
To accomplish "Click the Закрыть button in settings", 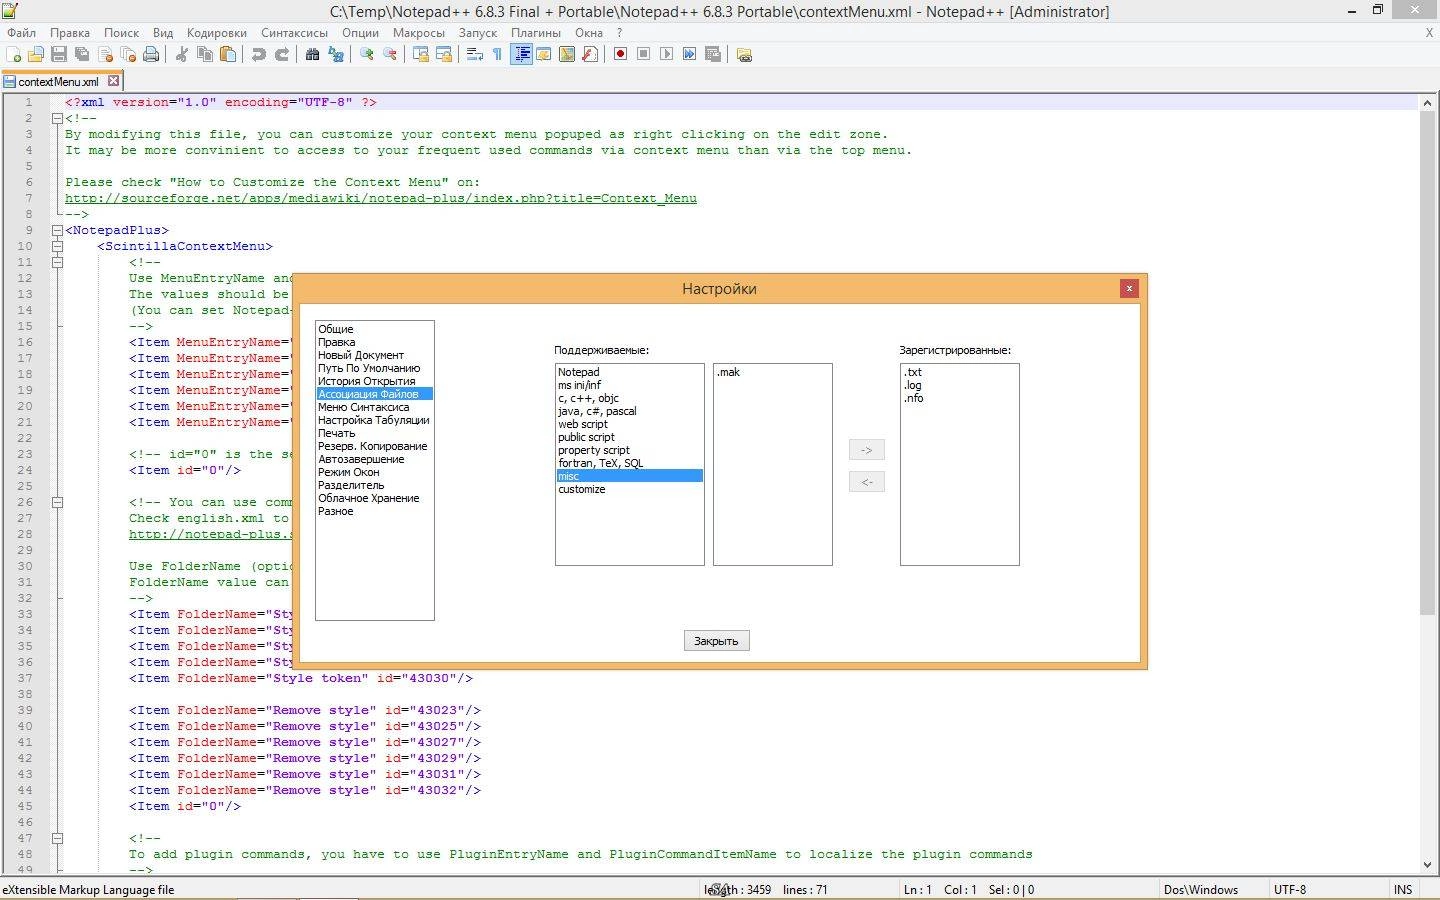I will point(716,641).
